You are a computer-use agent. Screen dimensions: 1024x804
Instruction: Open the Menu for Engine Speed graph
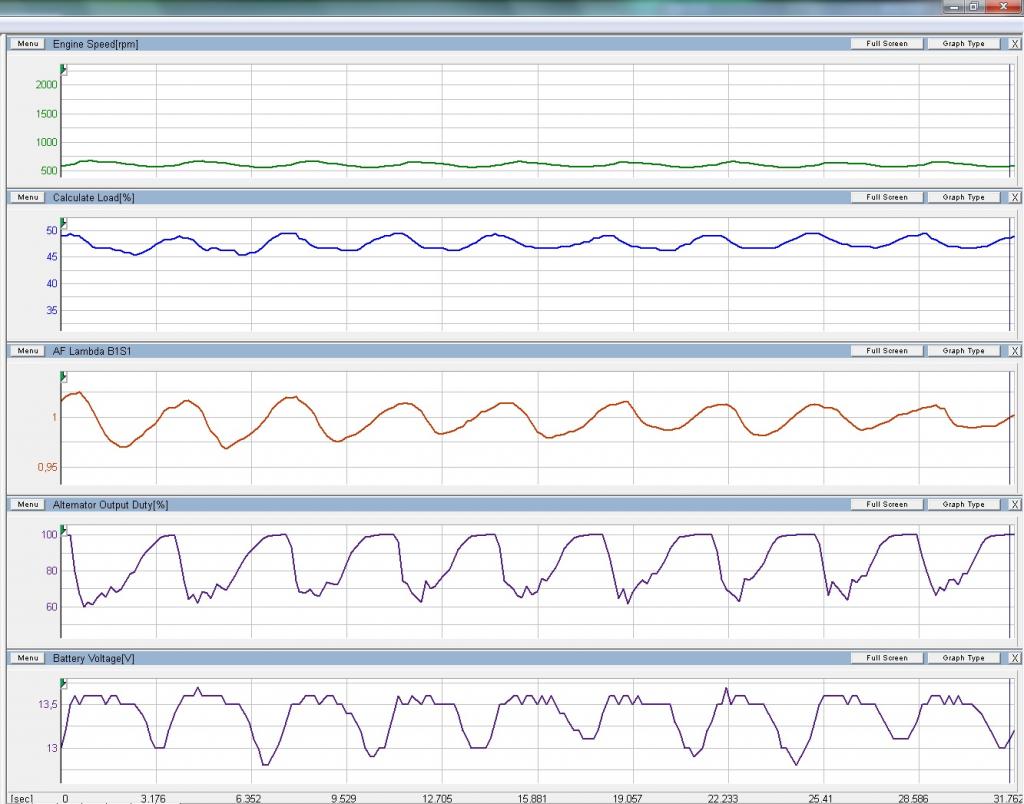coord(27,44)
